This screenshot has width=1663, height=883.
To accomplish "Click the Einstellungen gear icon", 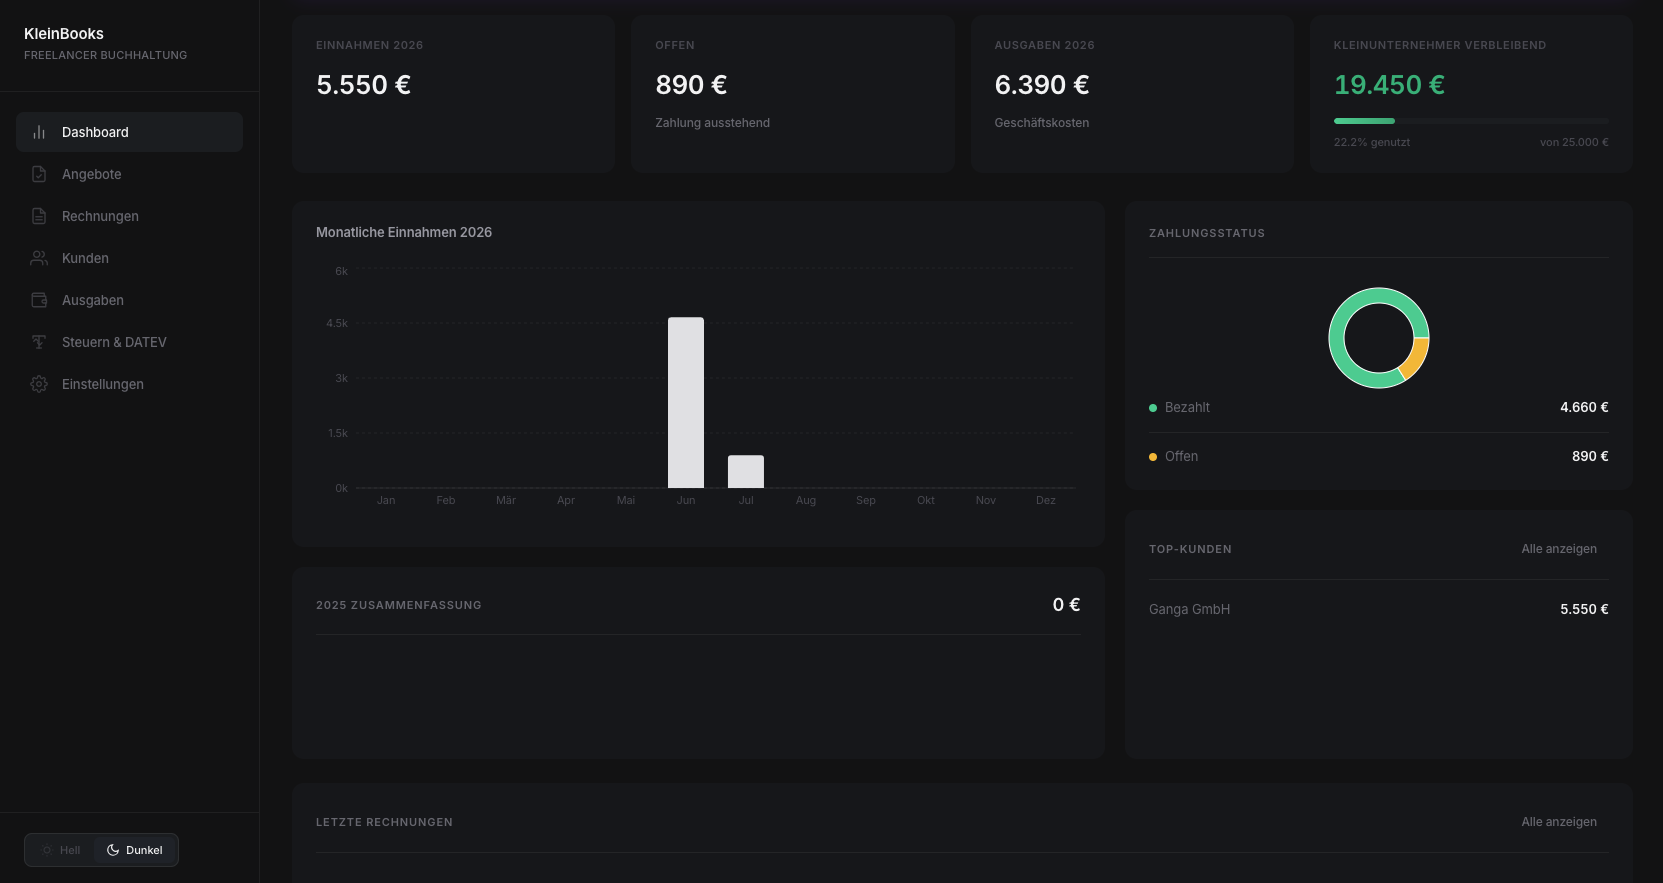I will click(39, 384).
